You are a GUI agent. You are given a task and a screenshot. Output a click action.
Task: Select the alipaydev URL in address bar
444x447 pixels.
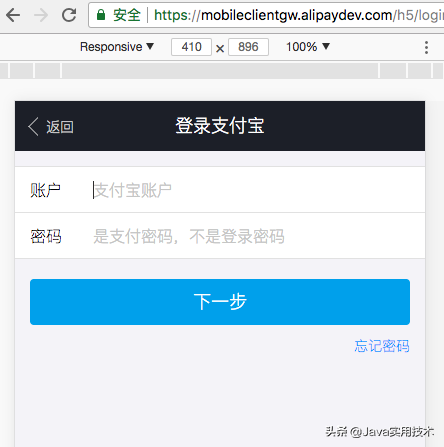pos(299,15)
